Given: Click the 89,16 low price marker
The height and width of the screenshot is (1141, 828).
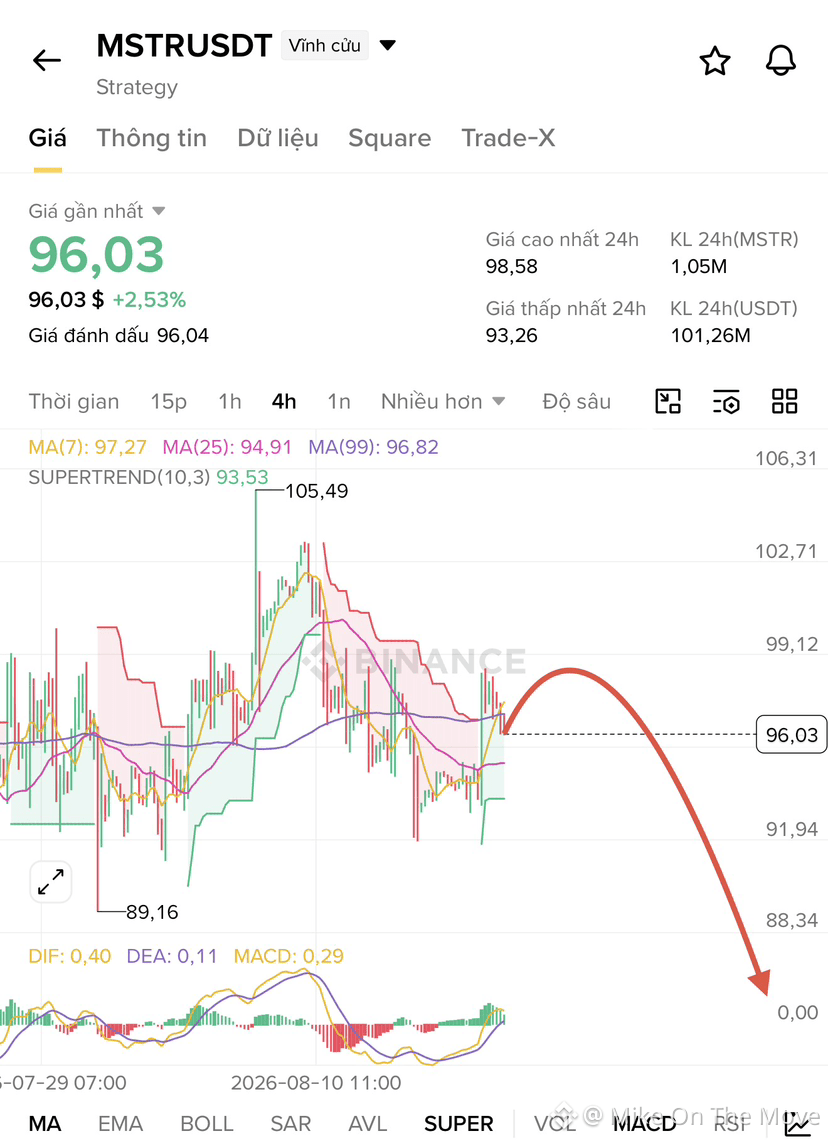Looking at the screenshot, I should [x=152, y=912].
